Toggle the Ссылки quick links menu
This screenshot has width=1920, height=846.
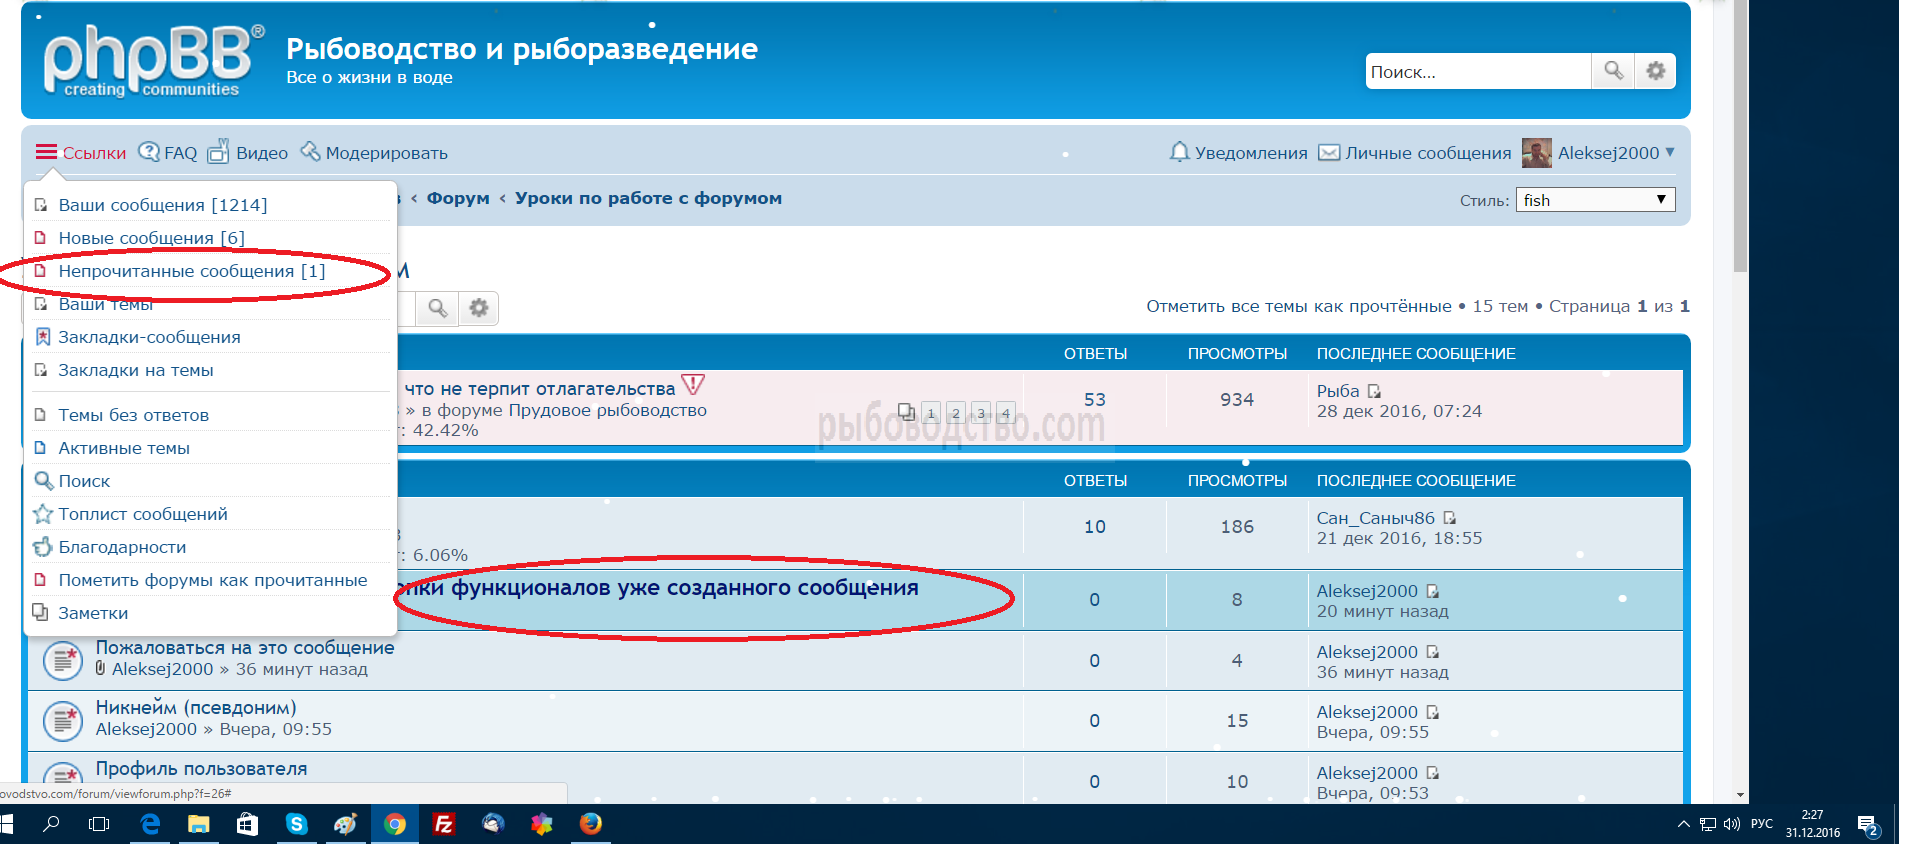point(81,153)
